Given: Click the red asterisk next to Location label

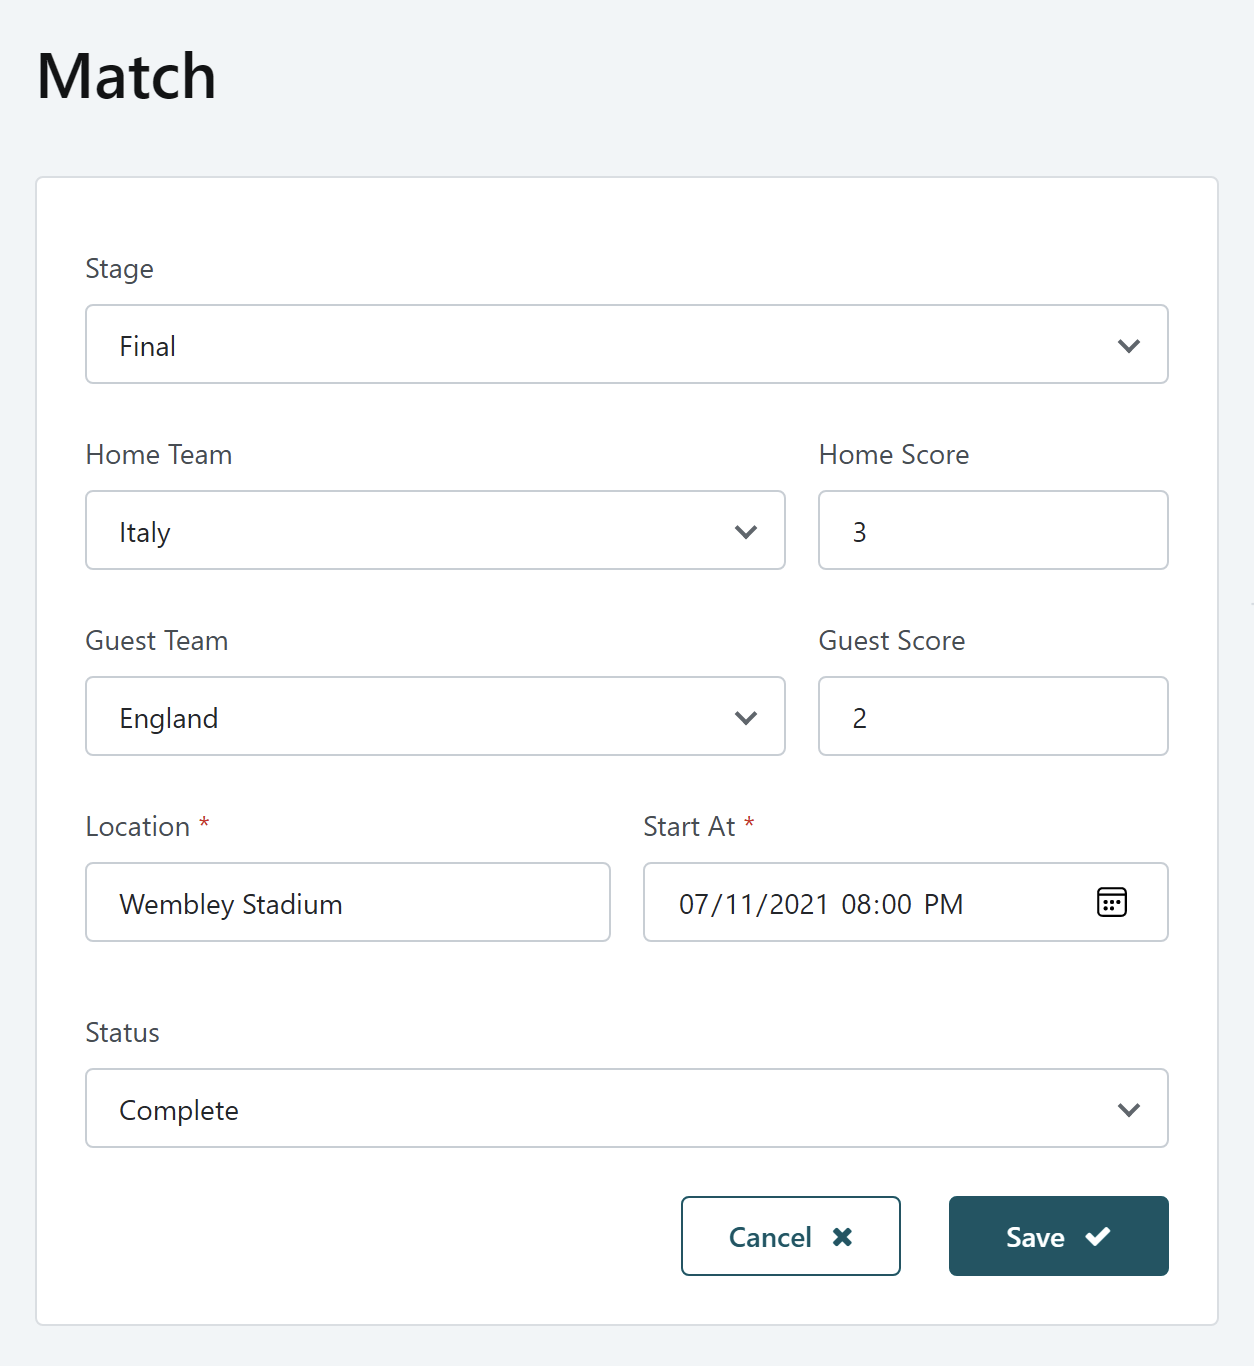Looking at the screenshot, I should pos(204,824).
